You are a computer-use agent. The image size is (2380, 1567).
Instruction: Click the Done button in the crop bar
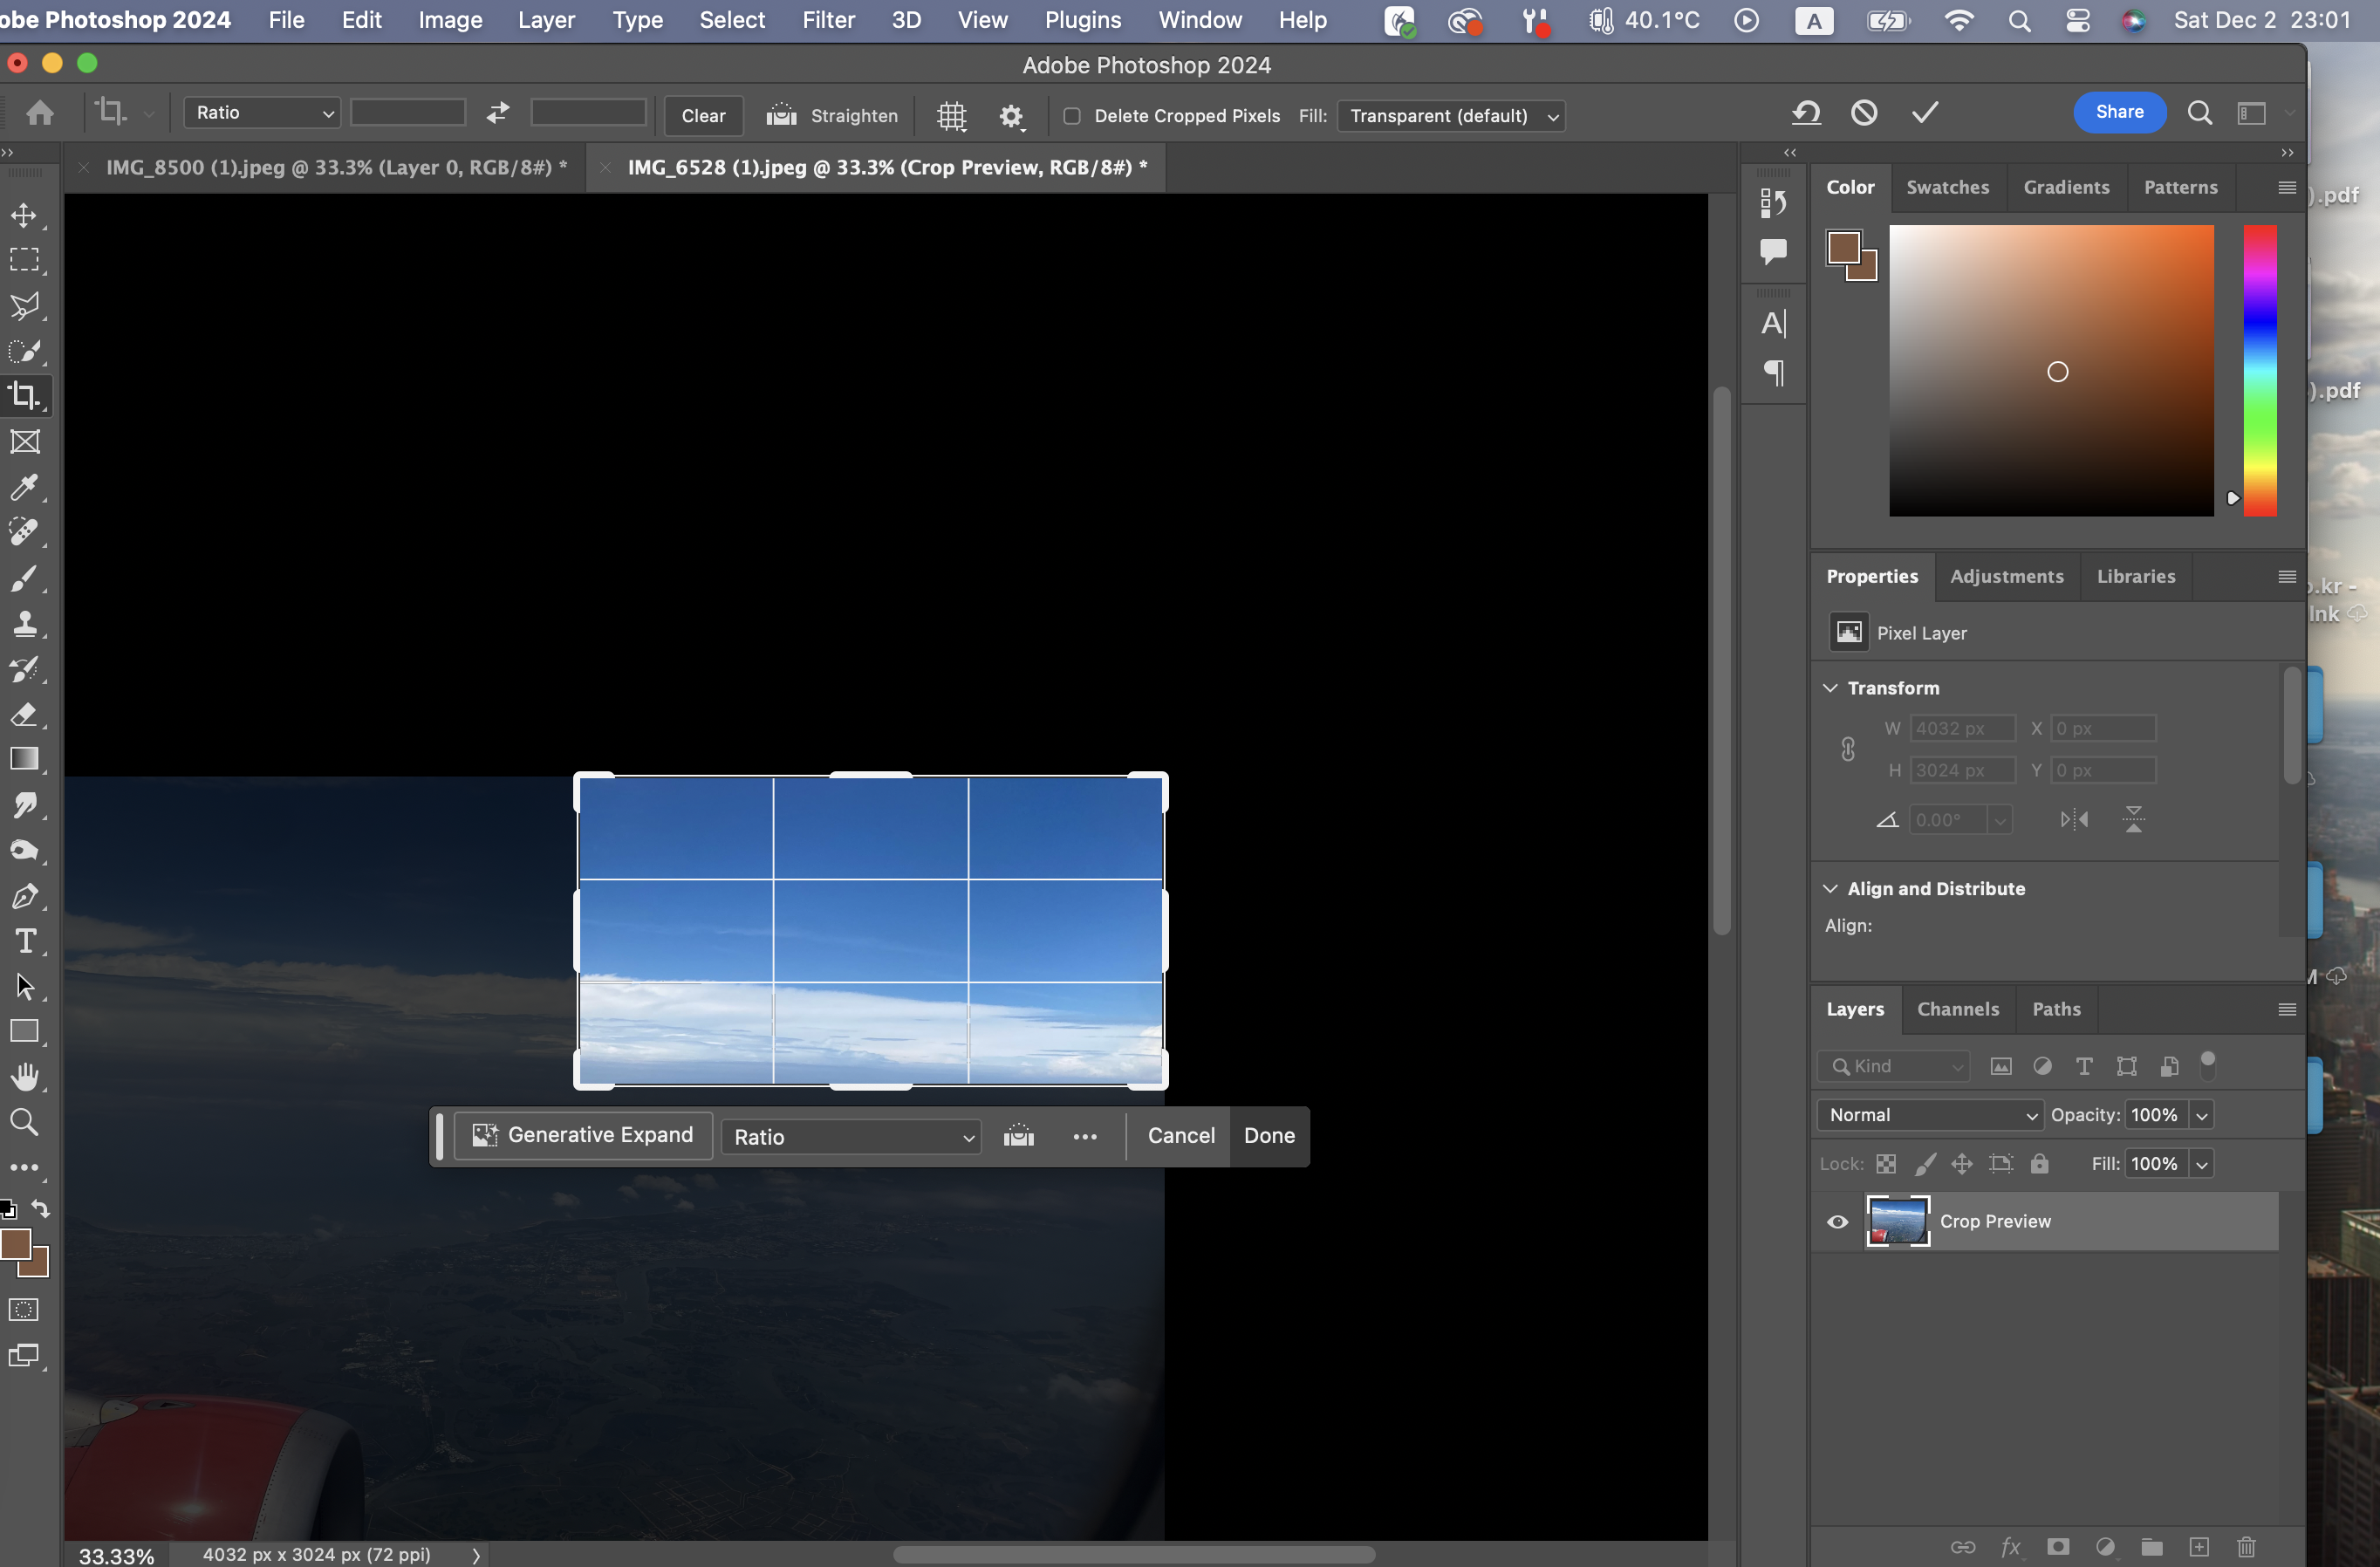coord(1268,1135)
